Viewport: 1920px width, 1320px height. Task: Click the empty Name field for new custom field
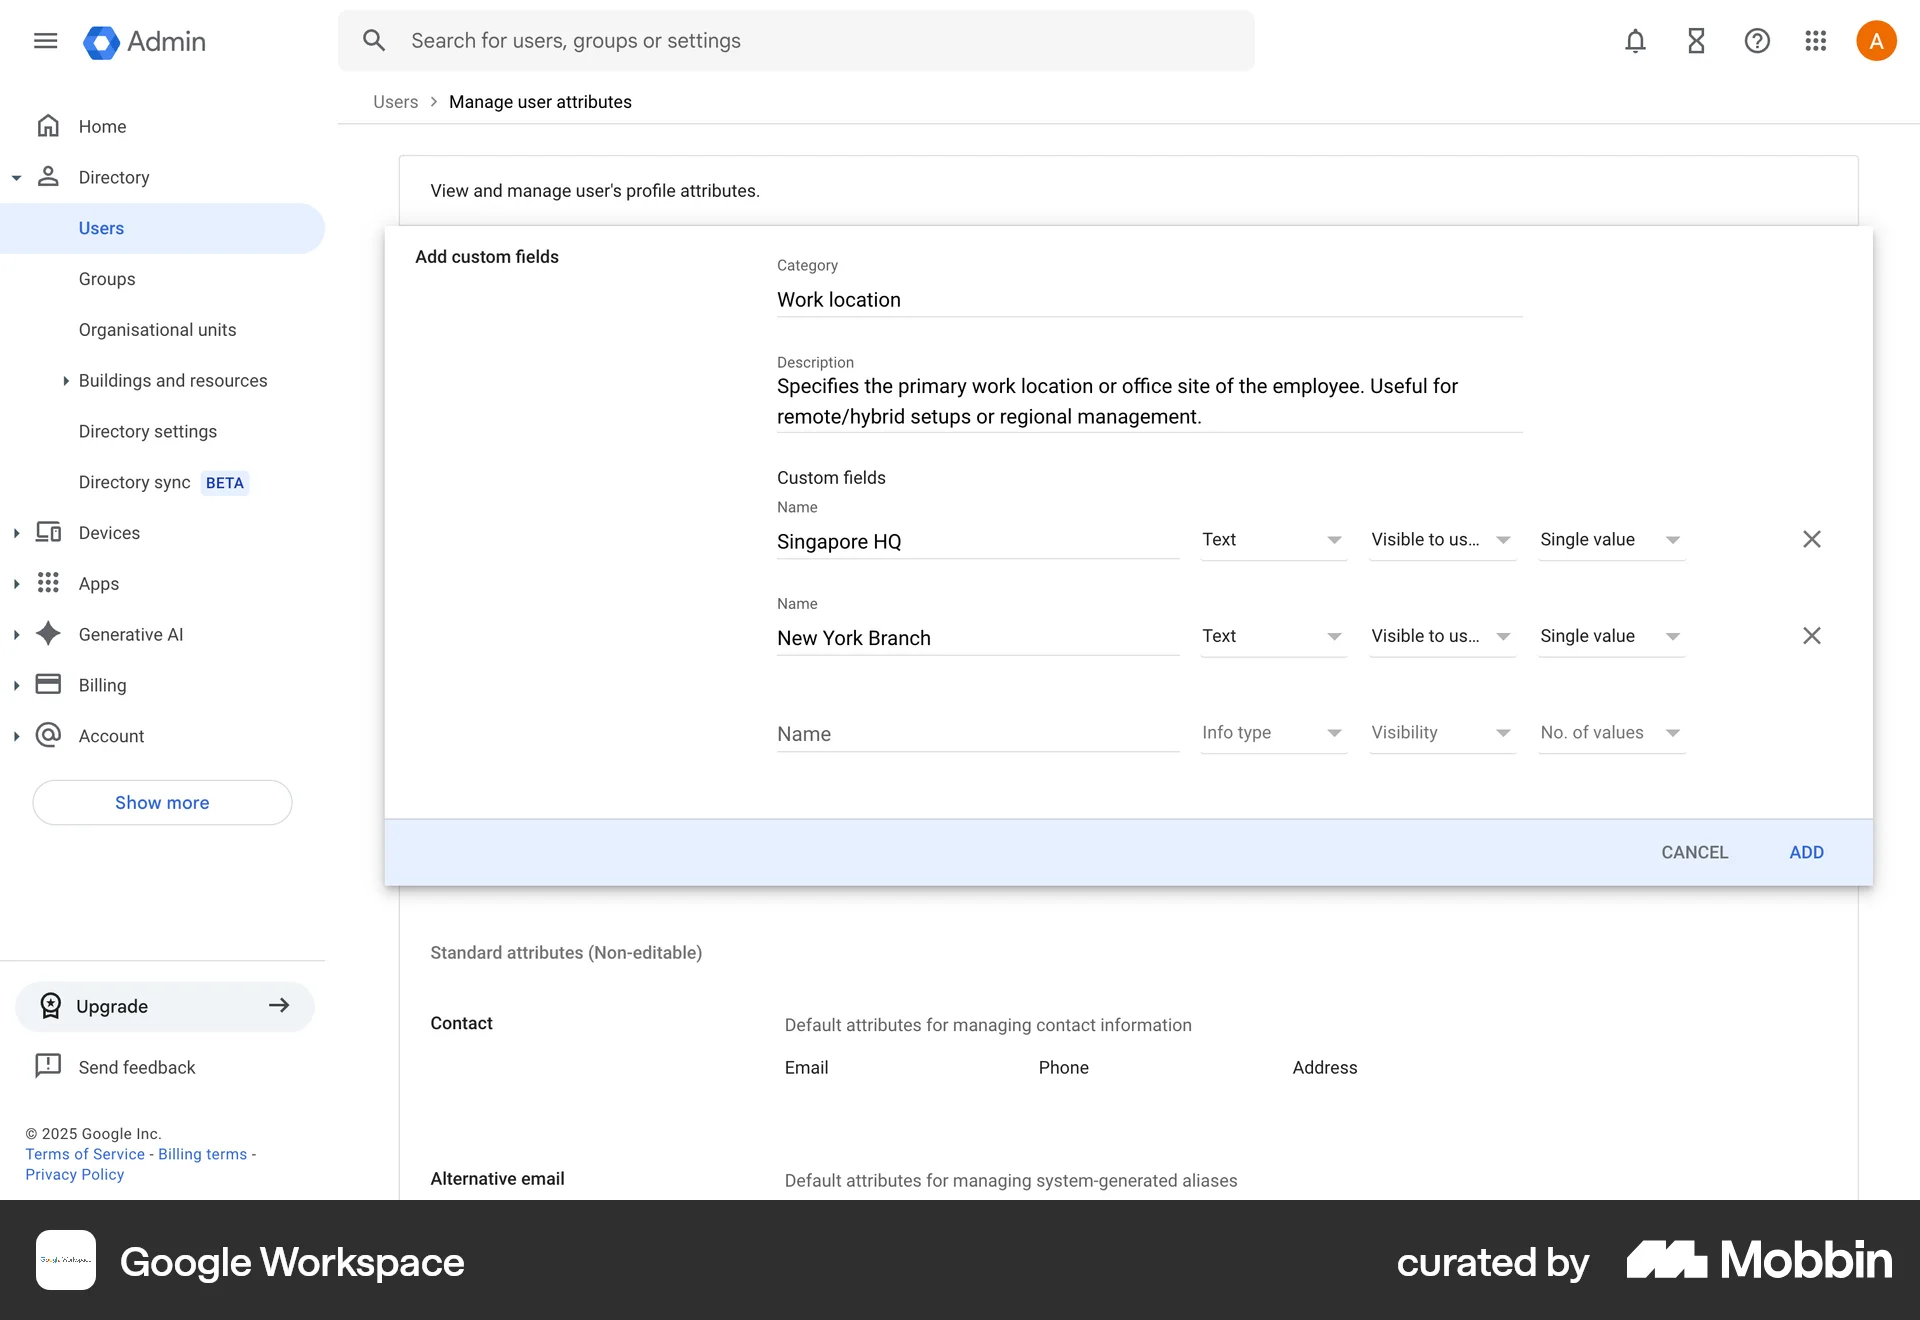point(976,733)
